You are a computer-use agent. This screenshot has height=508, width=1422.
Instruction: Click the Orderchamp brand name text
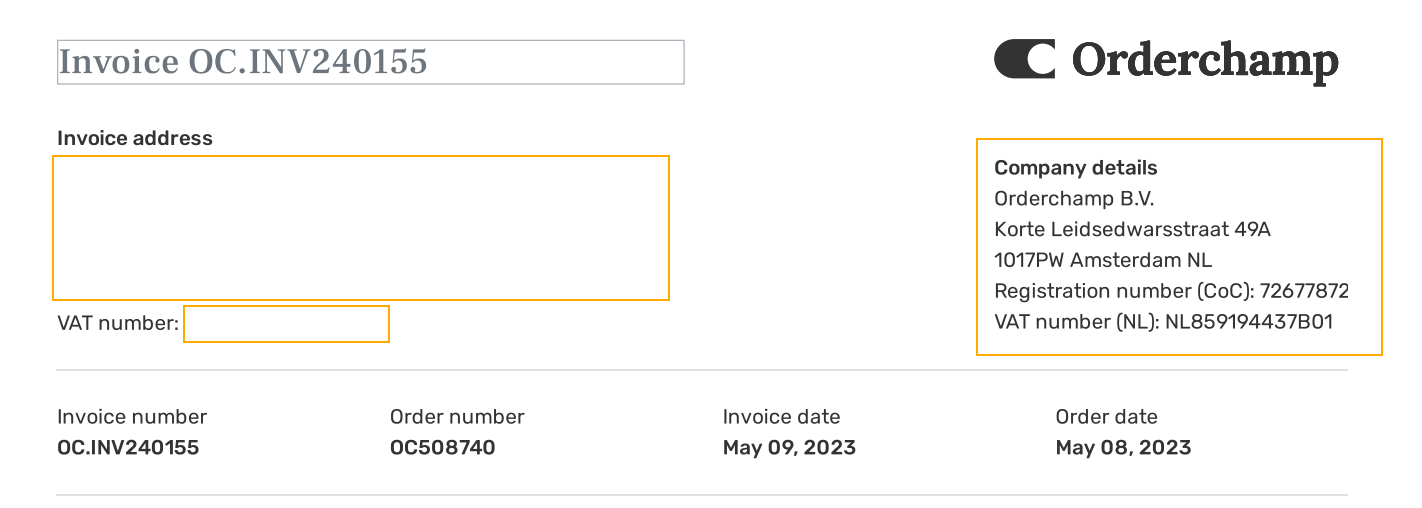coord(1205,61)
